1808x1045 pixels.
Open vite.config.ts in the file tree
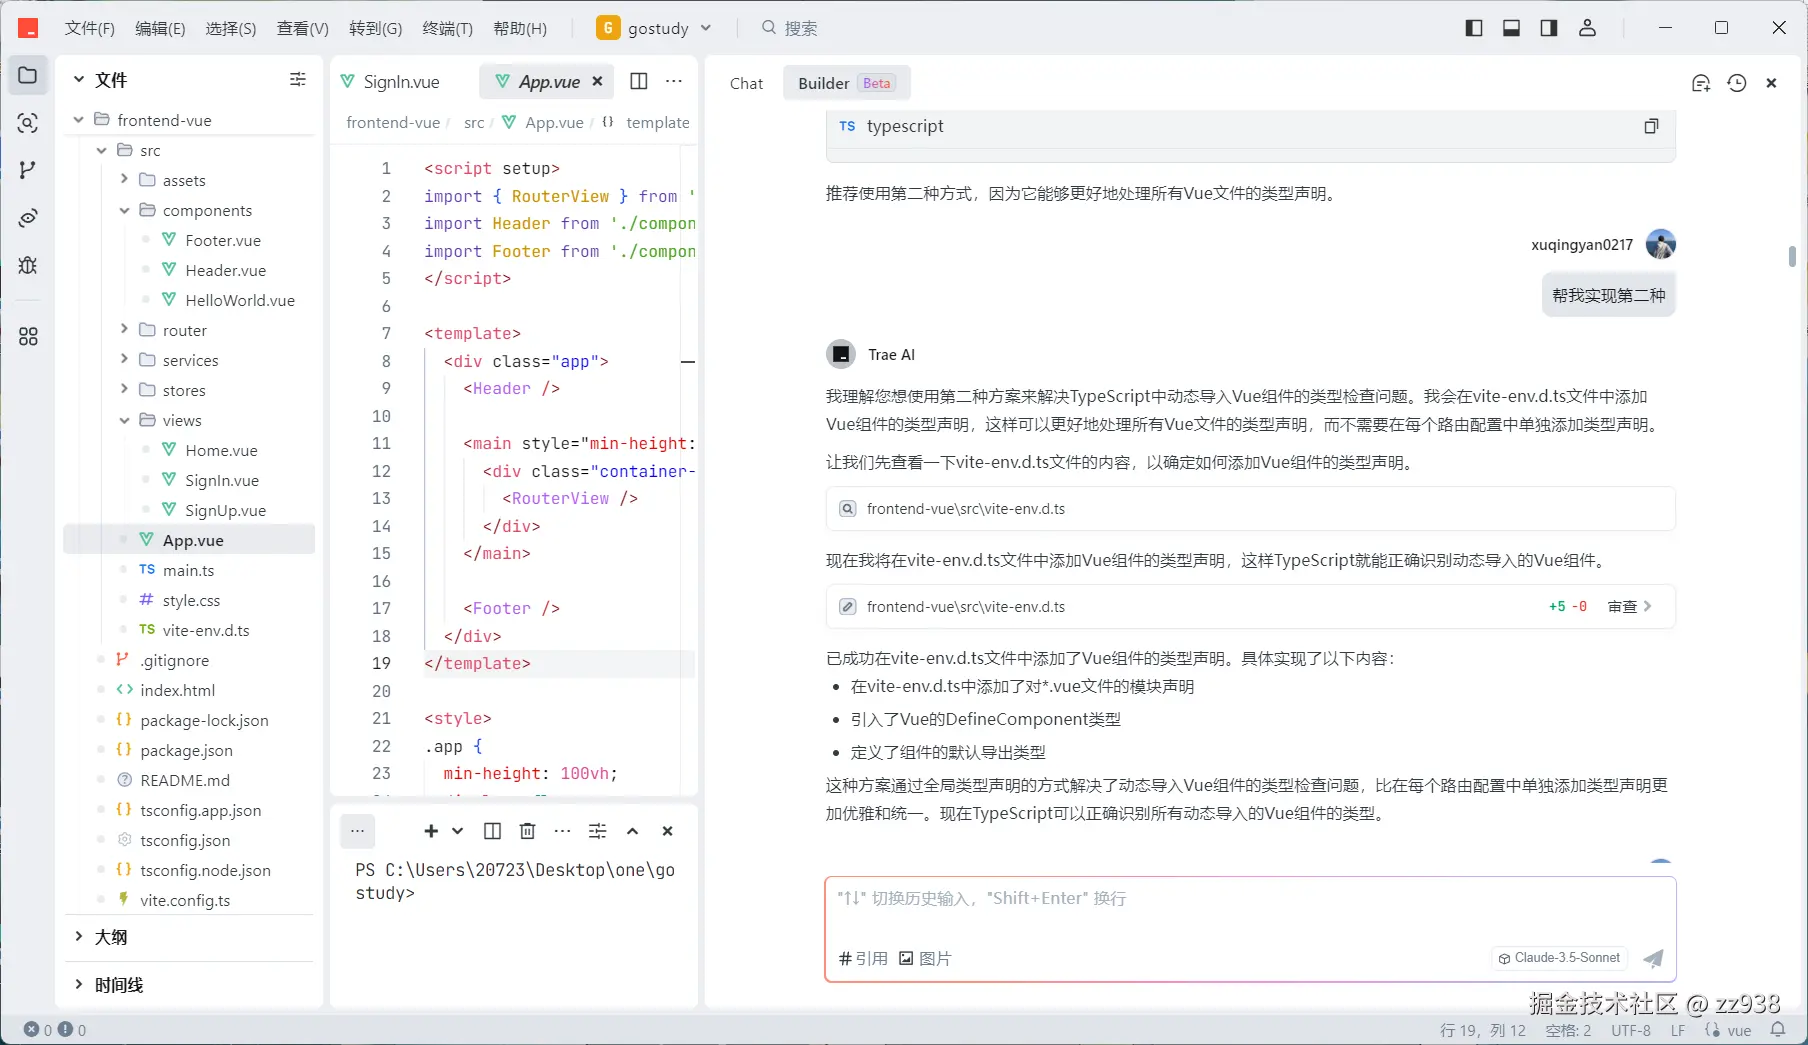coord(185,900)
